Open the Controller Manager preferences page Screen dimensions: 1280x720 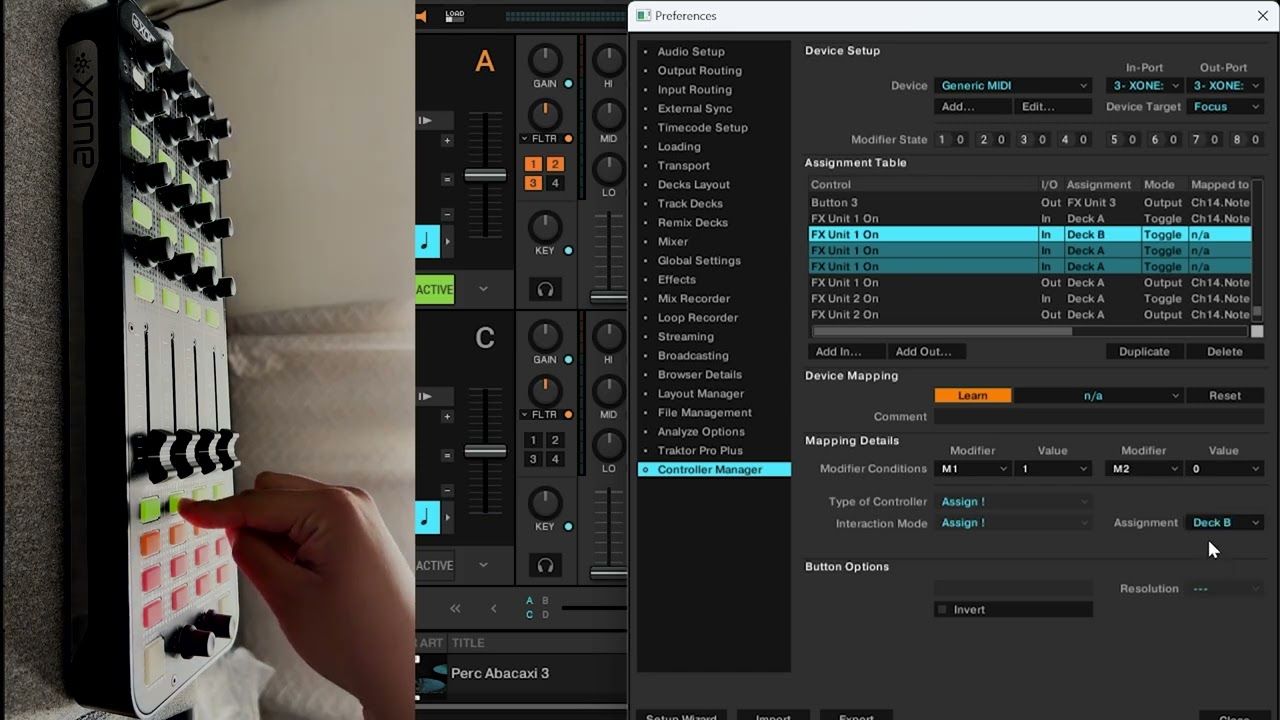[714, 470]
